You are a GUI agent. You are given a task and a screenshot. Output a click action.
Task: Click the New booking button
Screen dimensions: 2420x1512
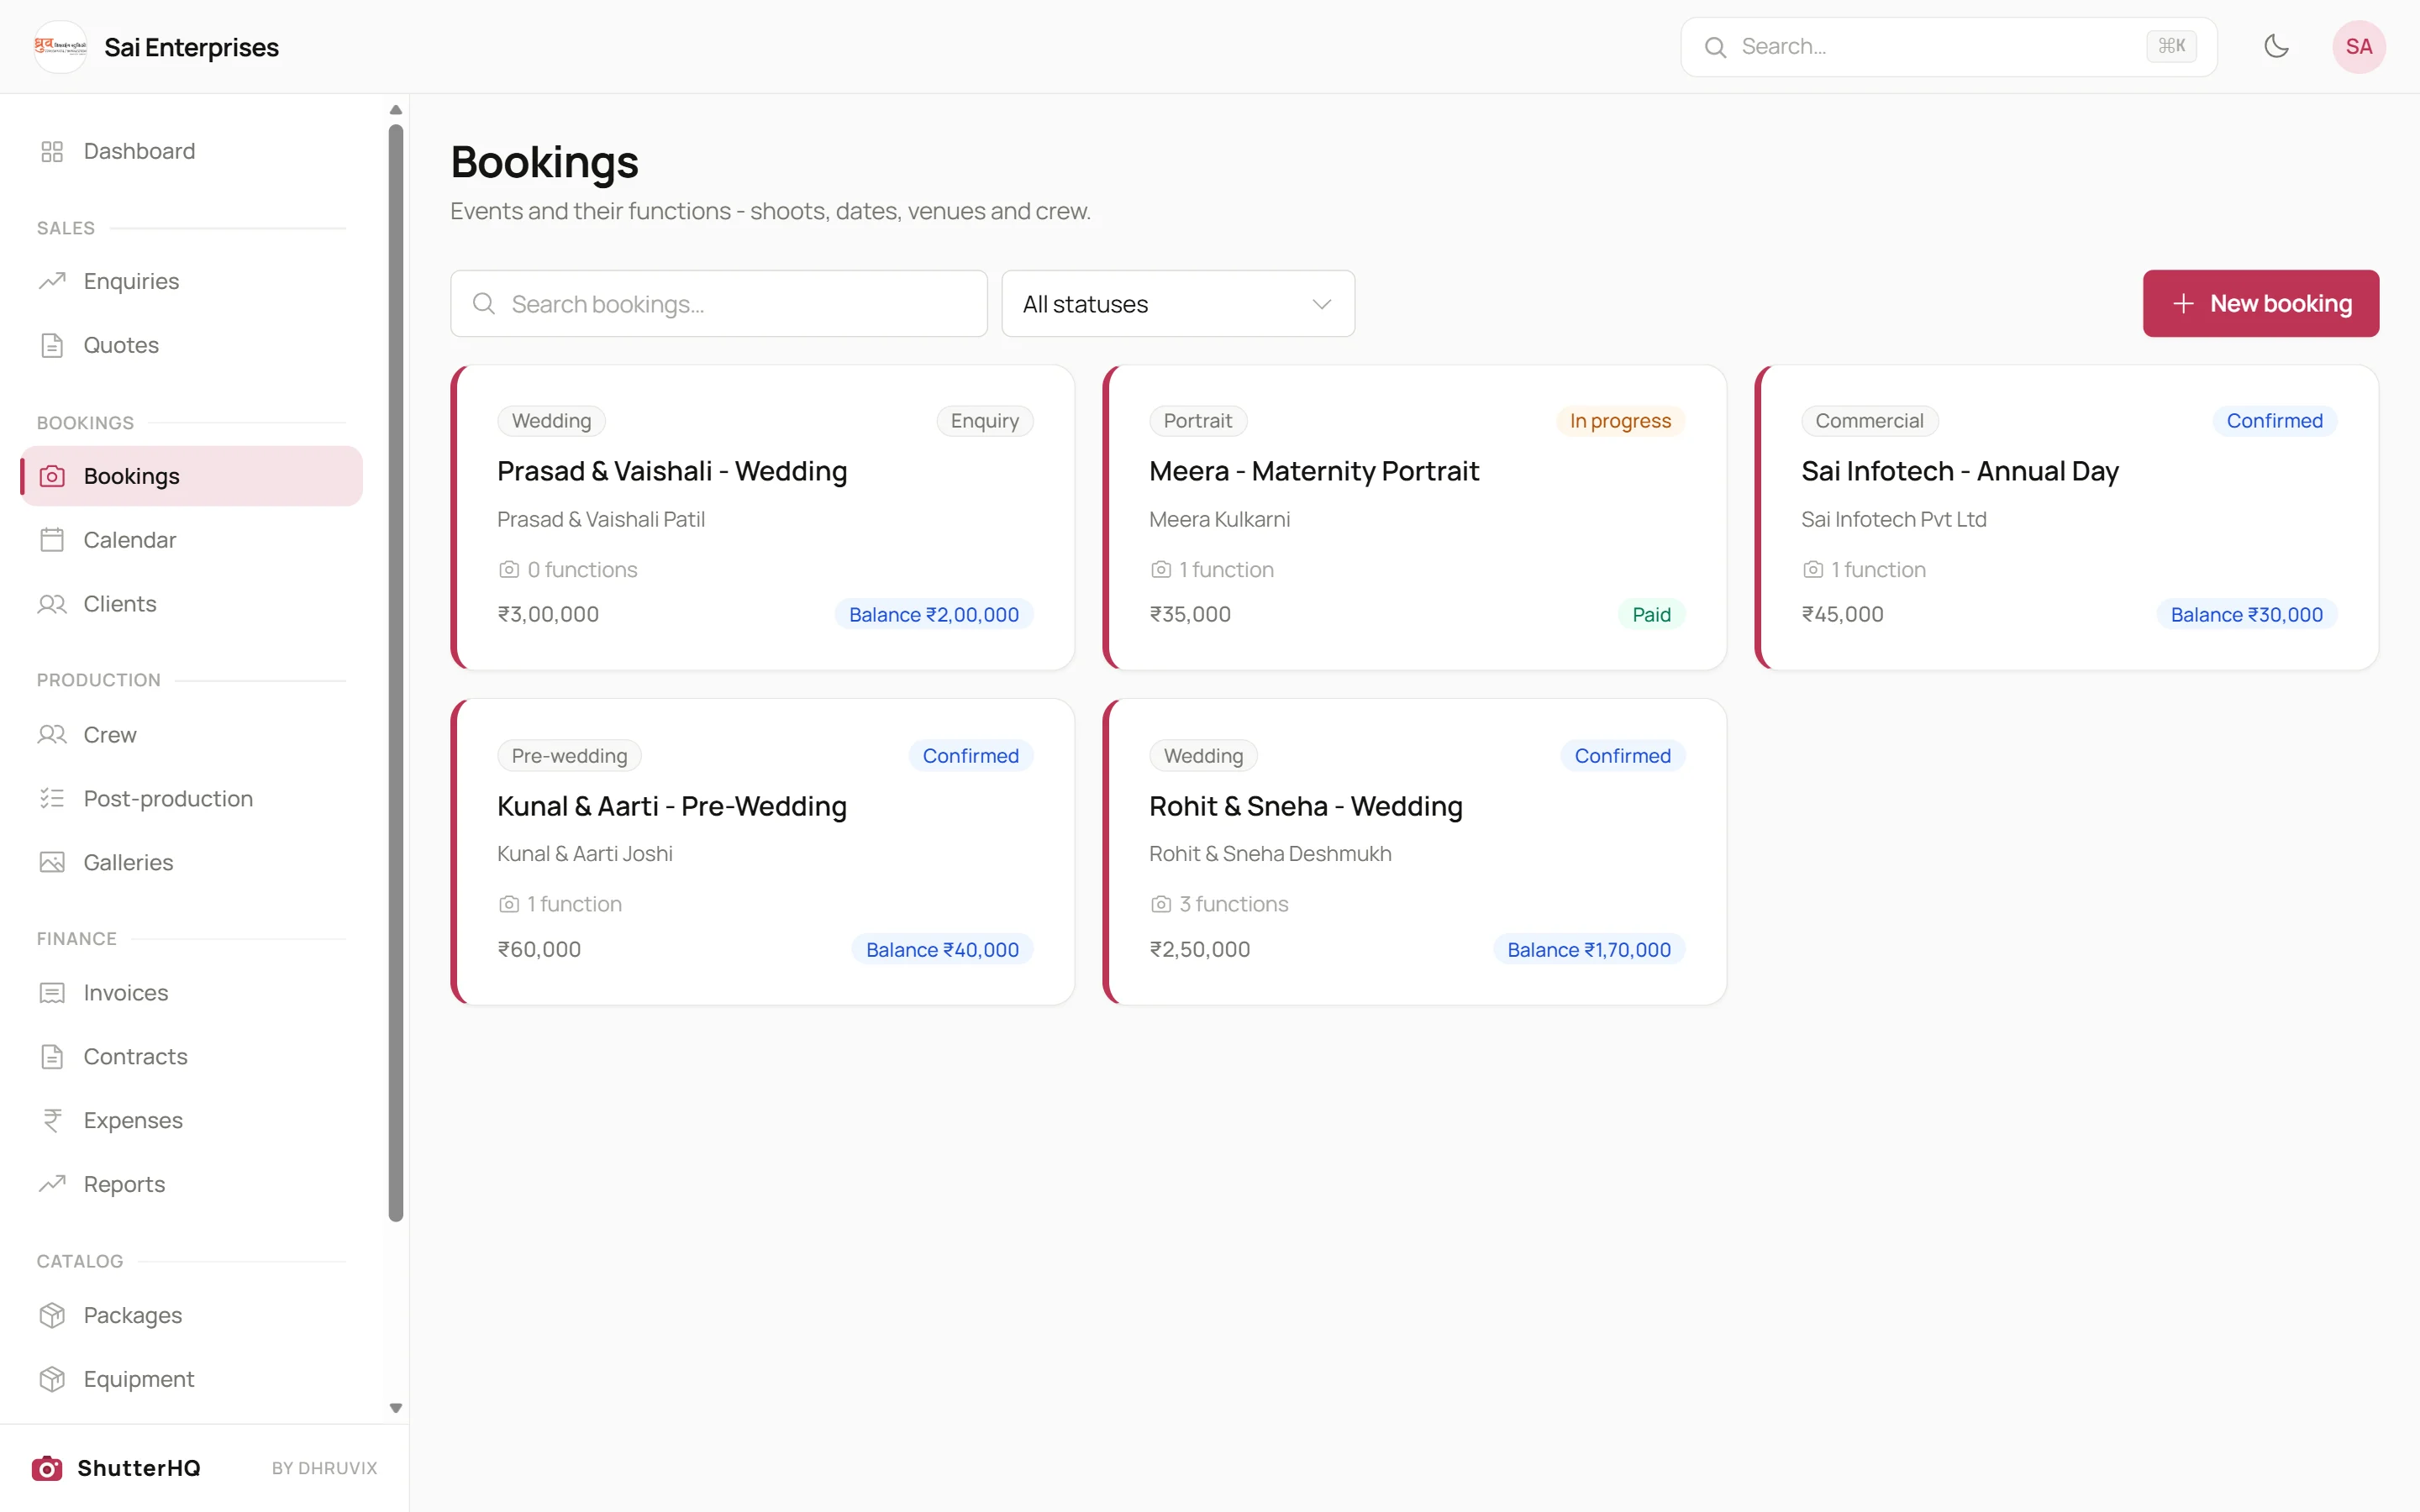[x=2260, y=303]
